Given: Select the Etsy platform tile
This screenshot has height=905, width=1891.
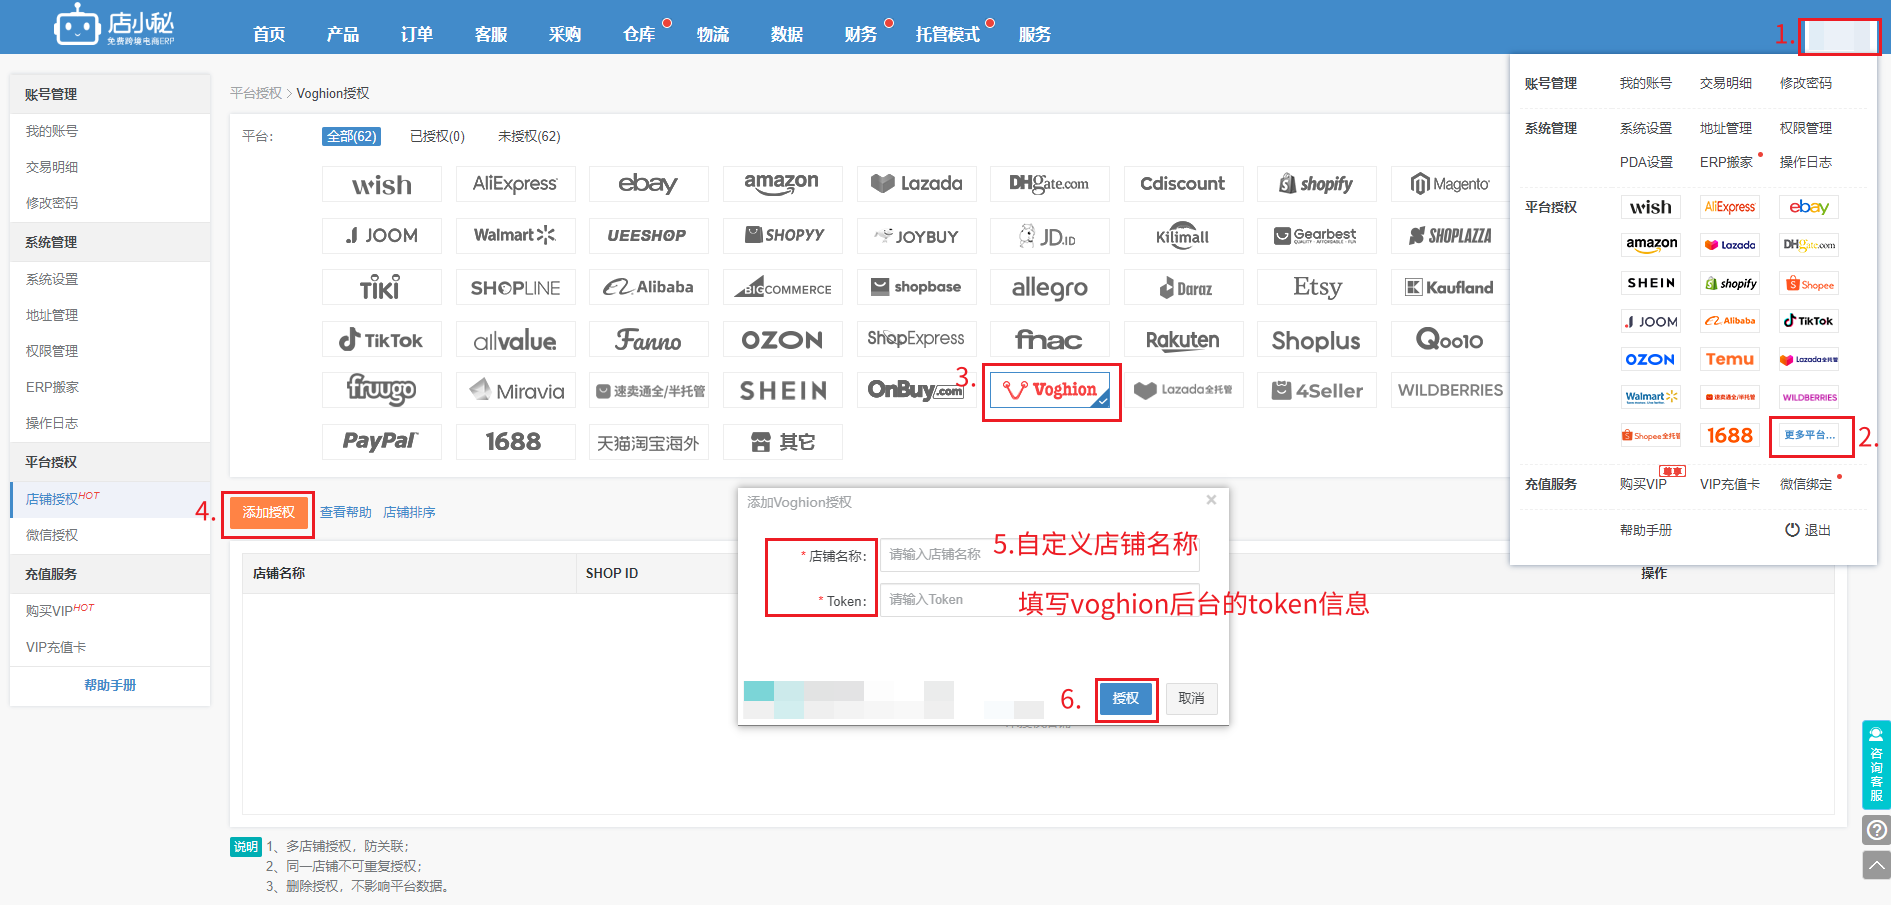Looking at the screenshot, I should point(1317,287).
